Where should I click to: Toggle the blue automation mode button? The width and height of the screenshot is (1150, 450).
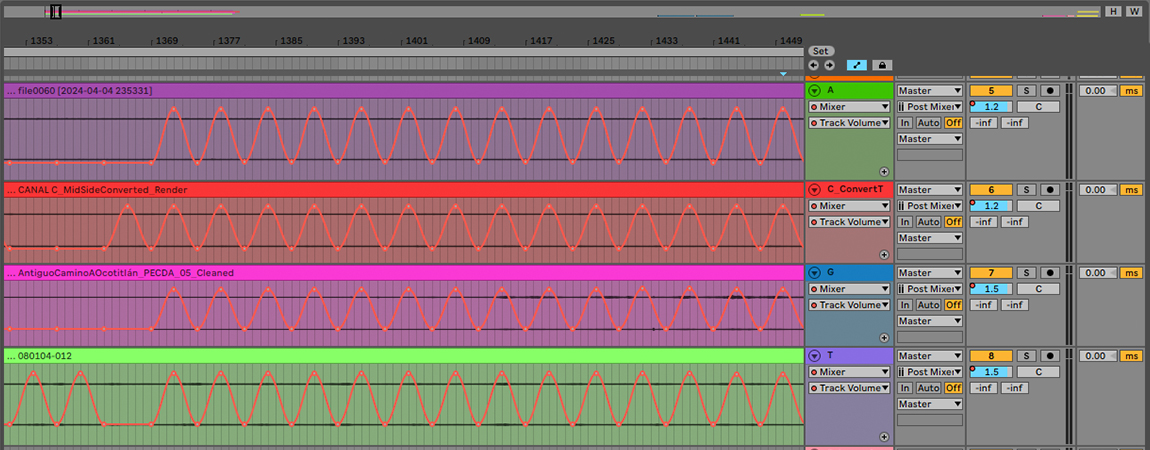click(857, 65)
